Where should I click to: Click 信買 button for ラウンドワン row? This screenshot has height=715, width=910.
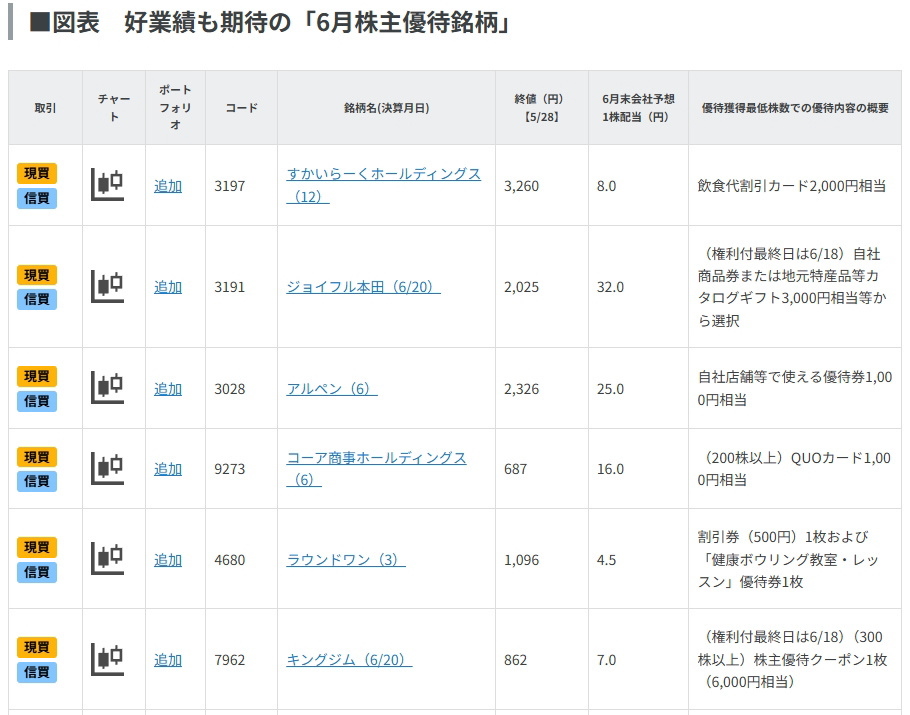[37, 572]
